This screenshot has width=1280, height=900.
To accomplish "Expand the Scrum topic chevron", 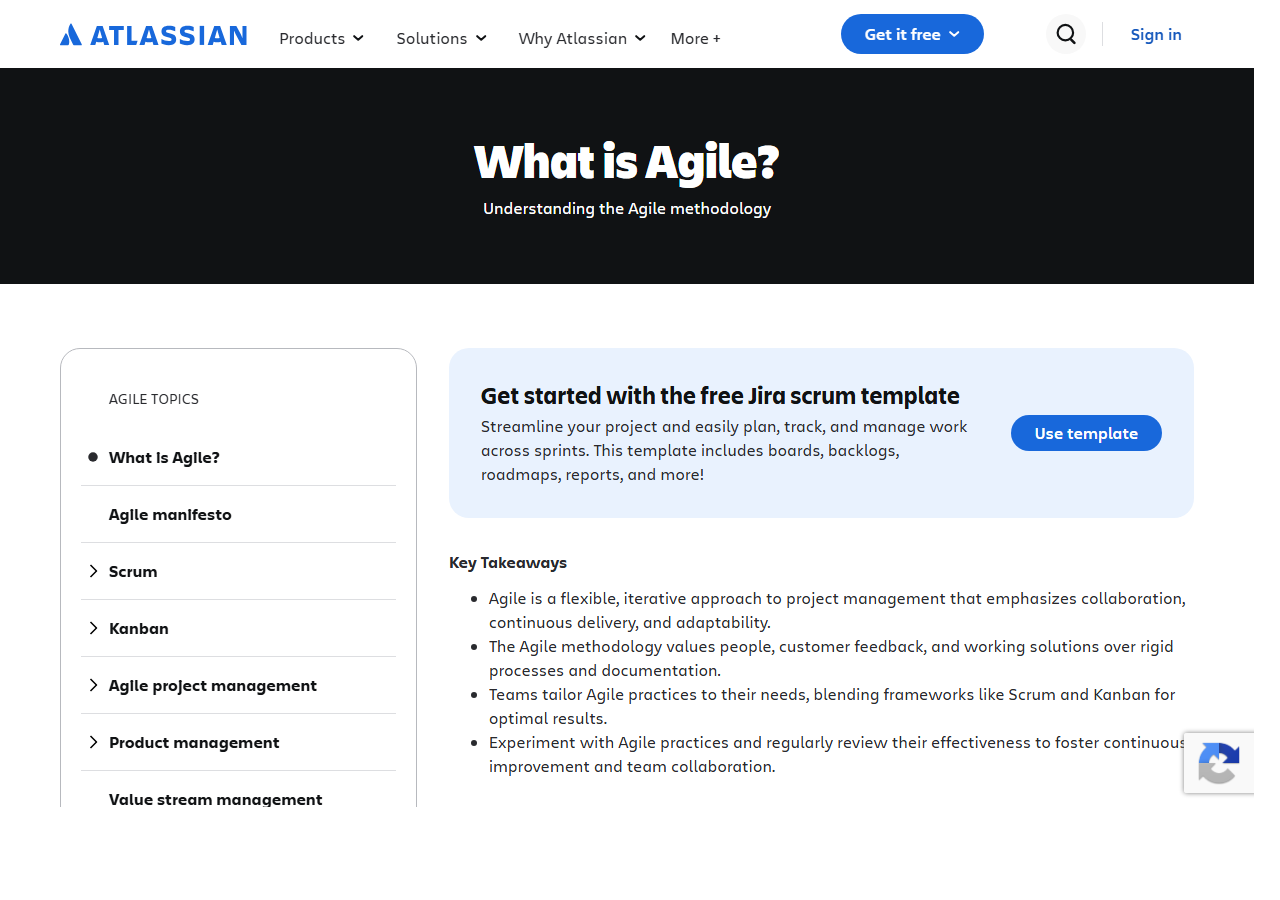I will click(x=93, y=571).
